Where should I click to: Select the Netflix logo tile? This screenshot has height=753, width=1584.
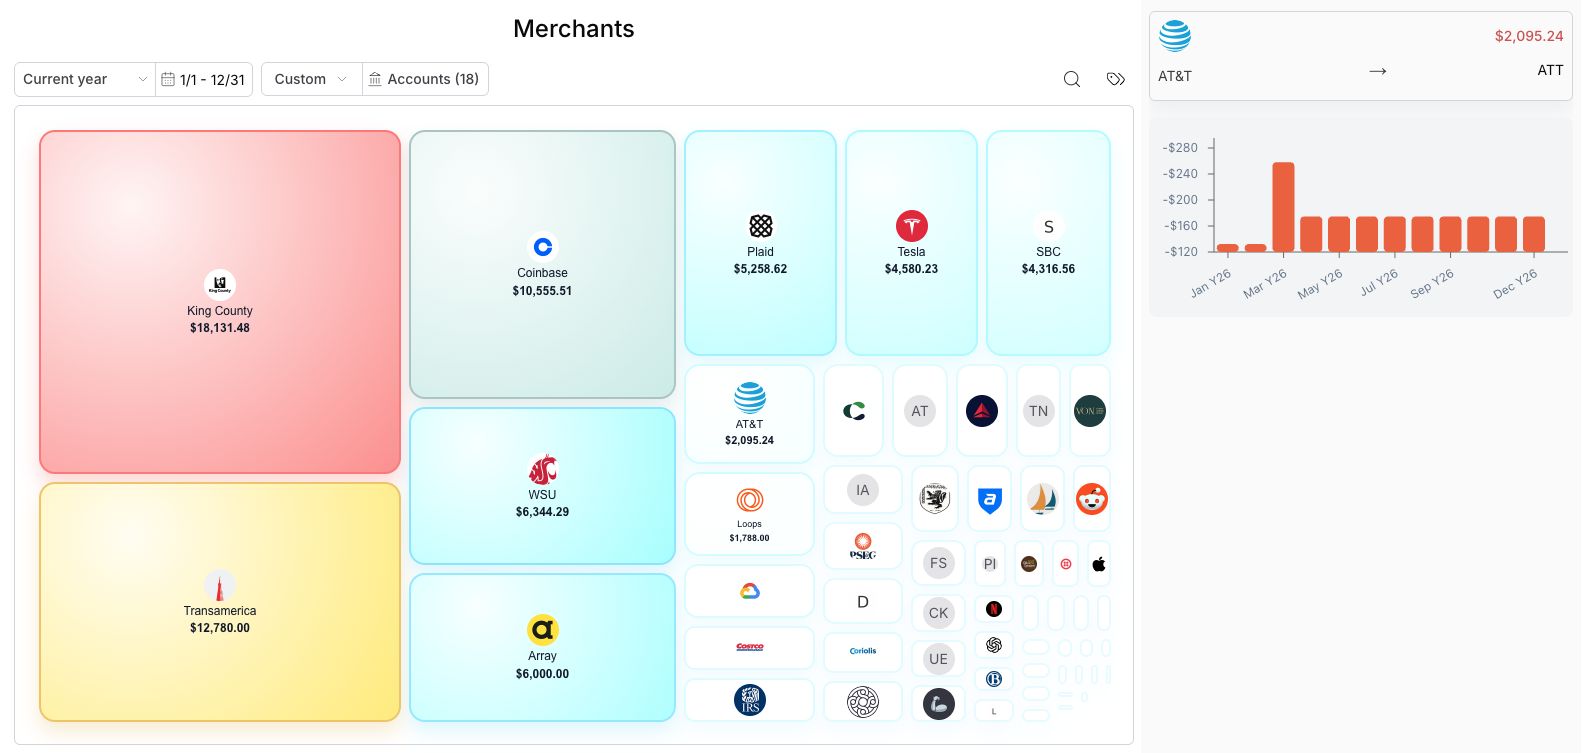[994, 609]
